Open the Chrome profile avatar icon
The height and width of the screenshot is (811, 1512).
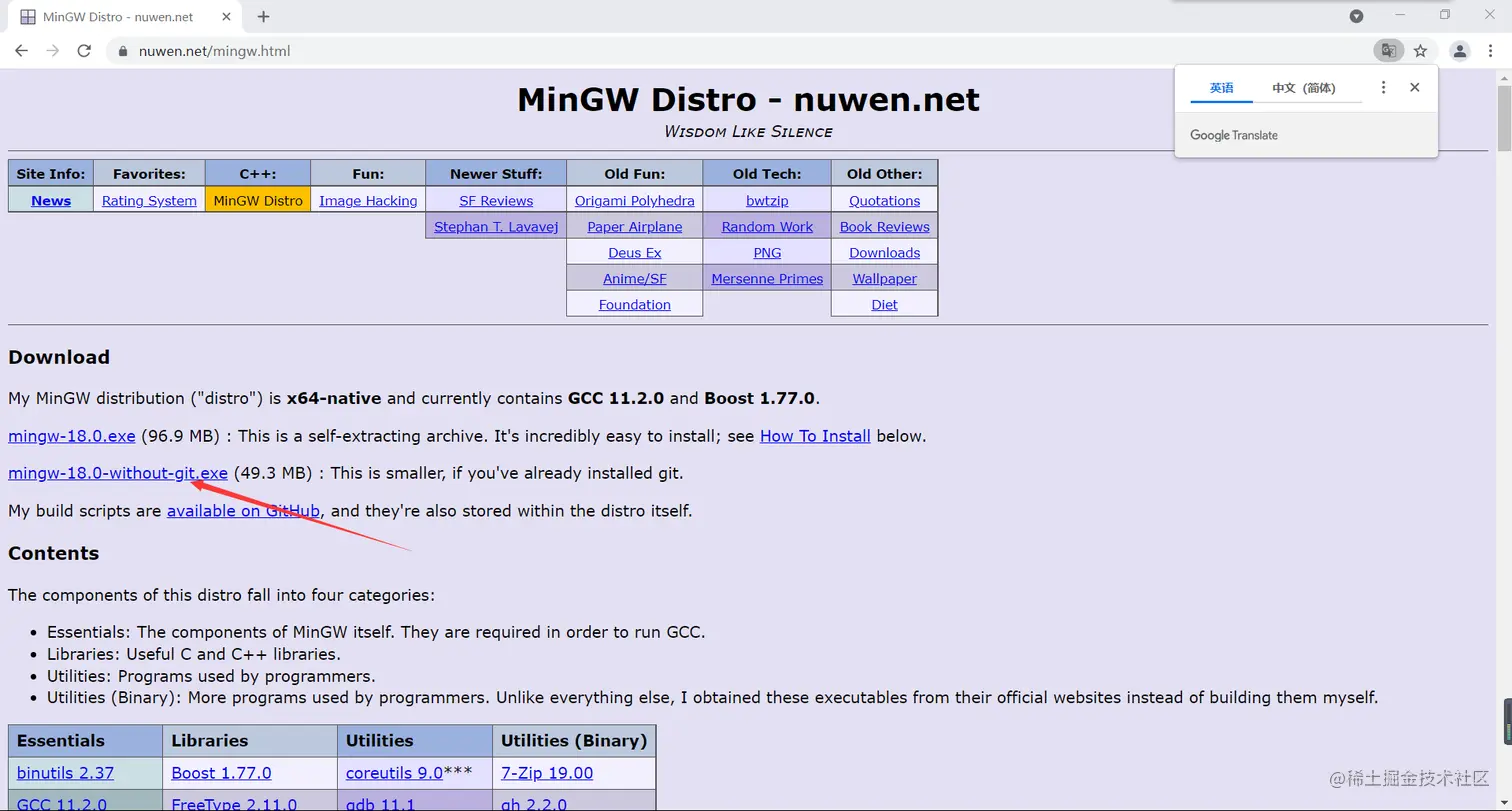click(x=1460, y=51)
